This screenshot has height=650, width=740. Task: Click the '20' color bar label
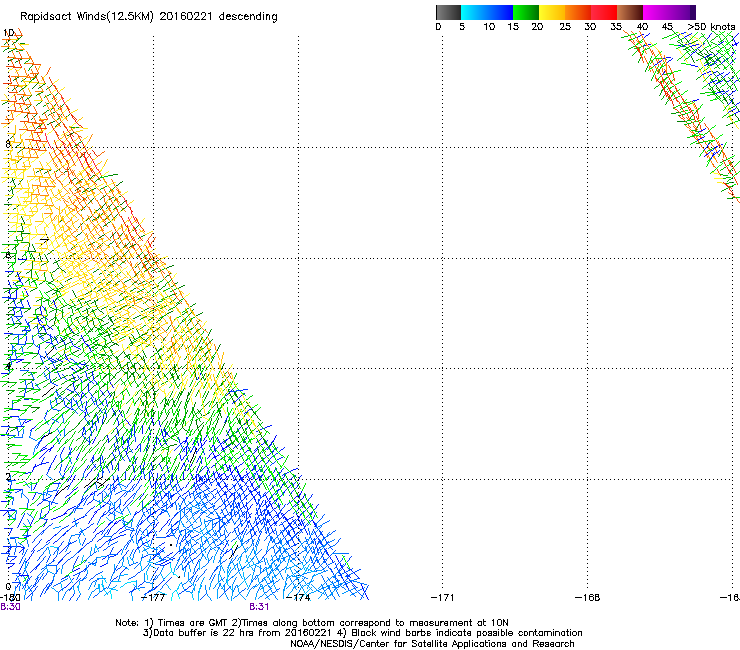click(537, 27)
